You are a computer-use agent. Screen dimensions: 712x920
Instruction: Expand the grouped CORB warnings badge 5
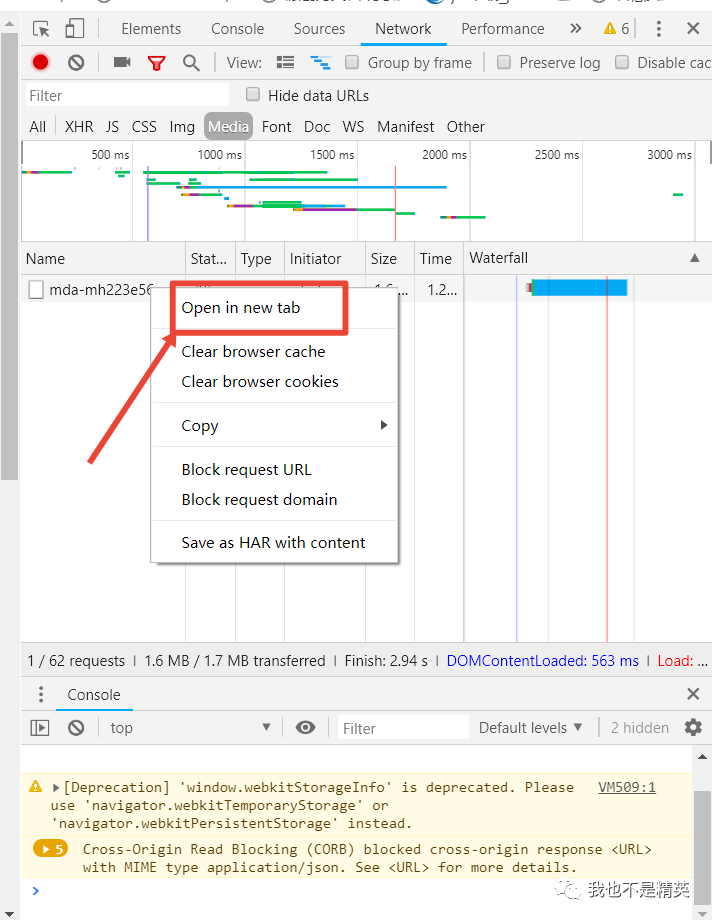tap(51, 848)
